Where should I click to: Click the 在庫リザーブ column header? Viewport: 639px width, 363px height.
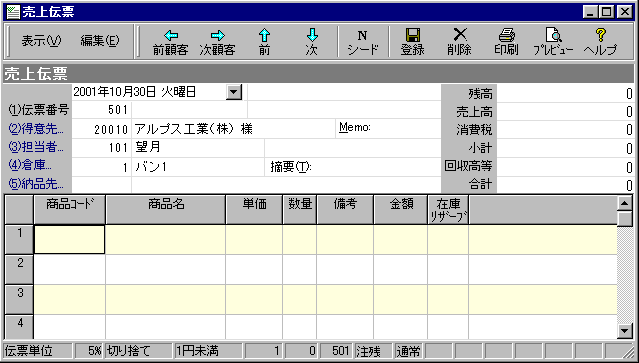(448, 209)
